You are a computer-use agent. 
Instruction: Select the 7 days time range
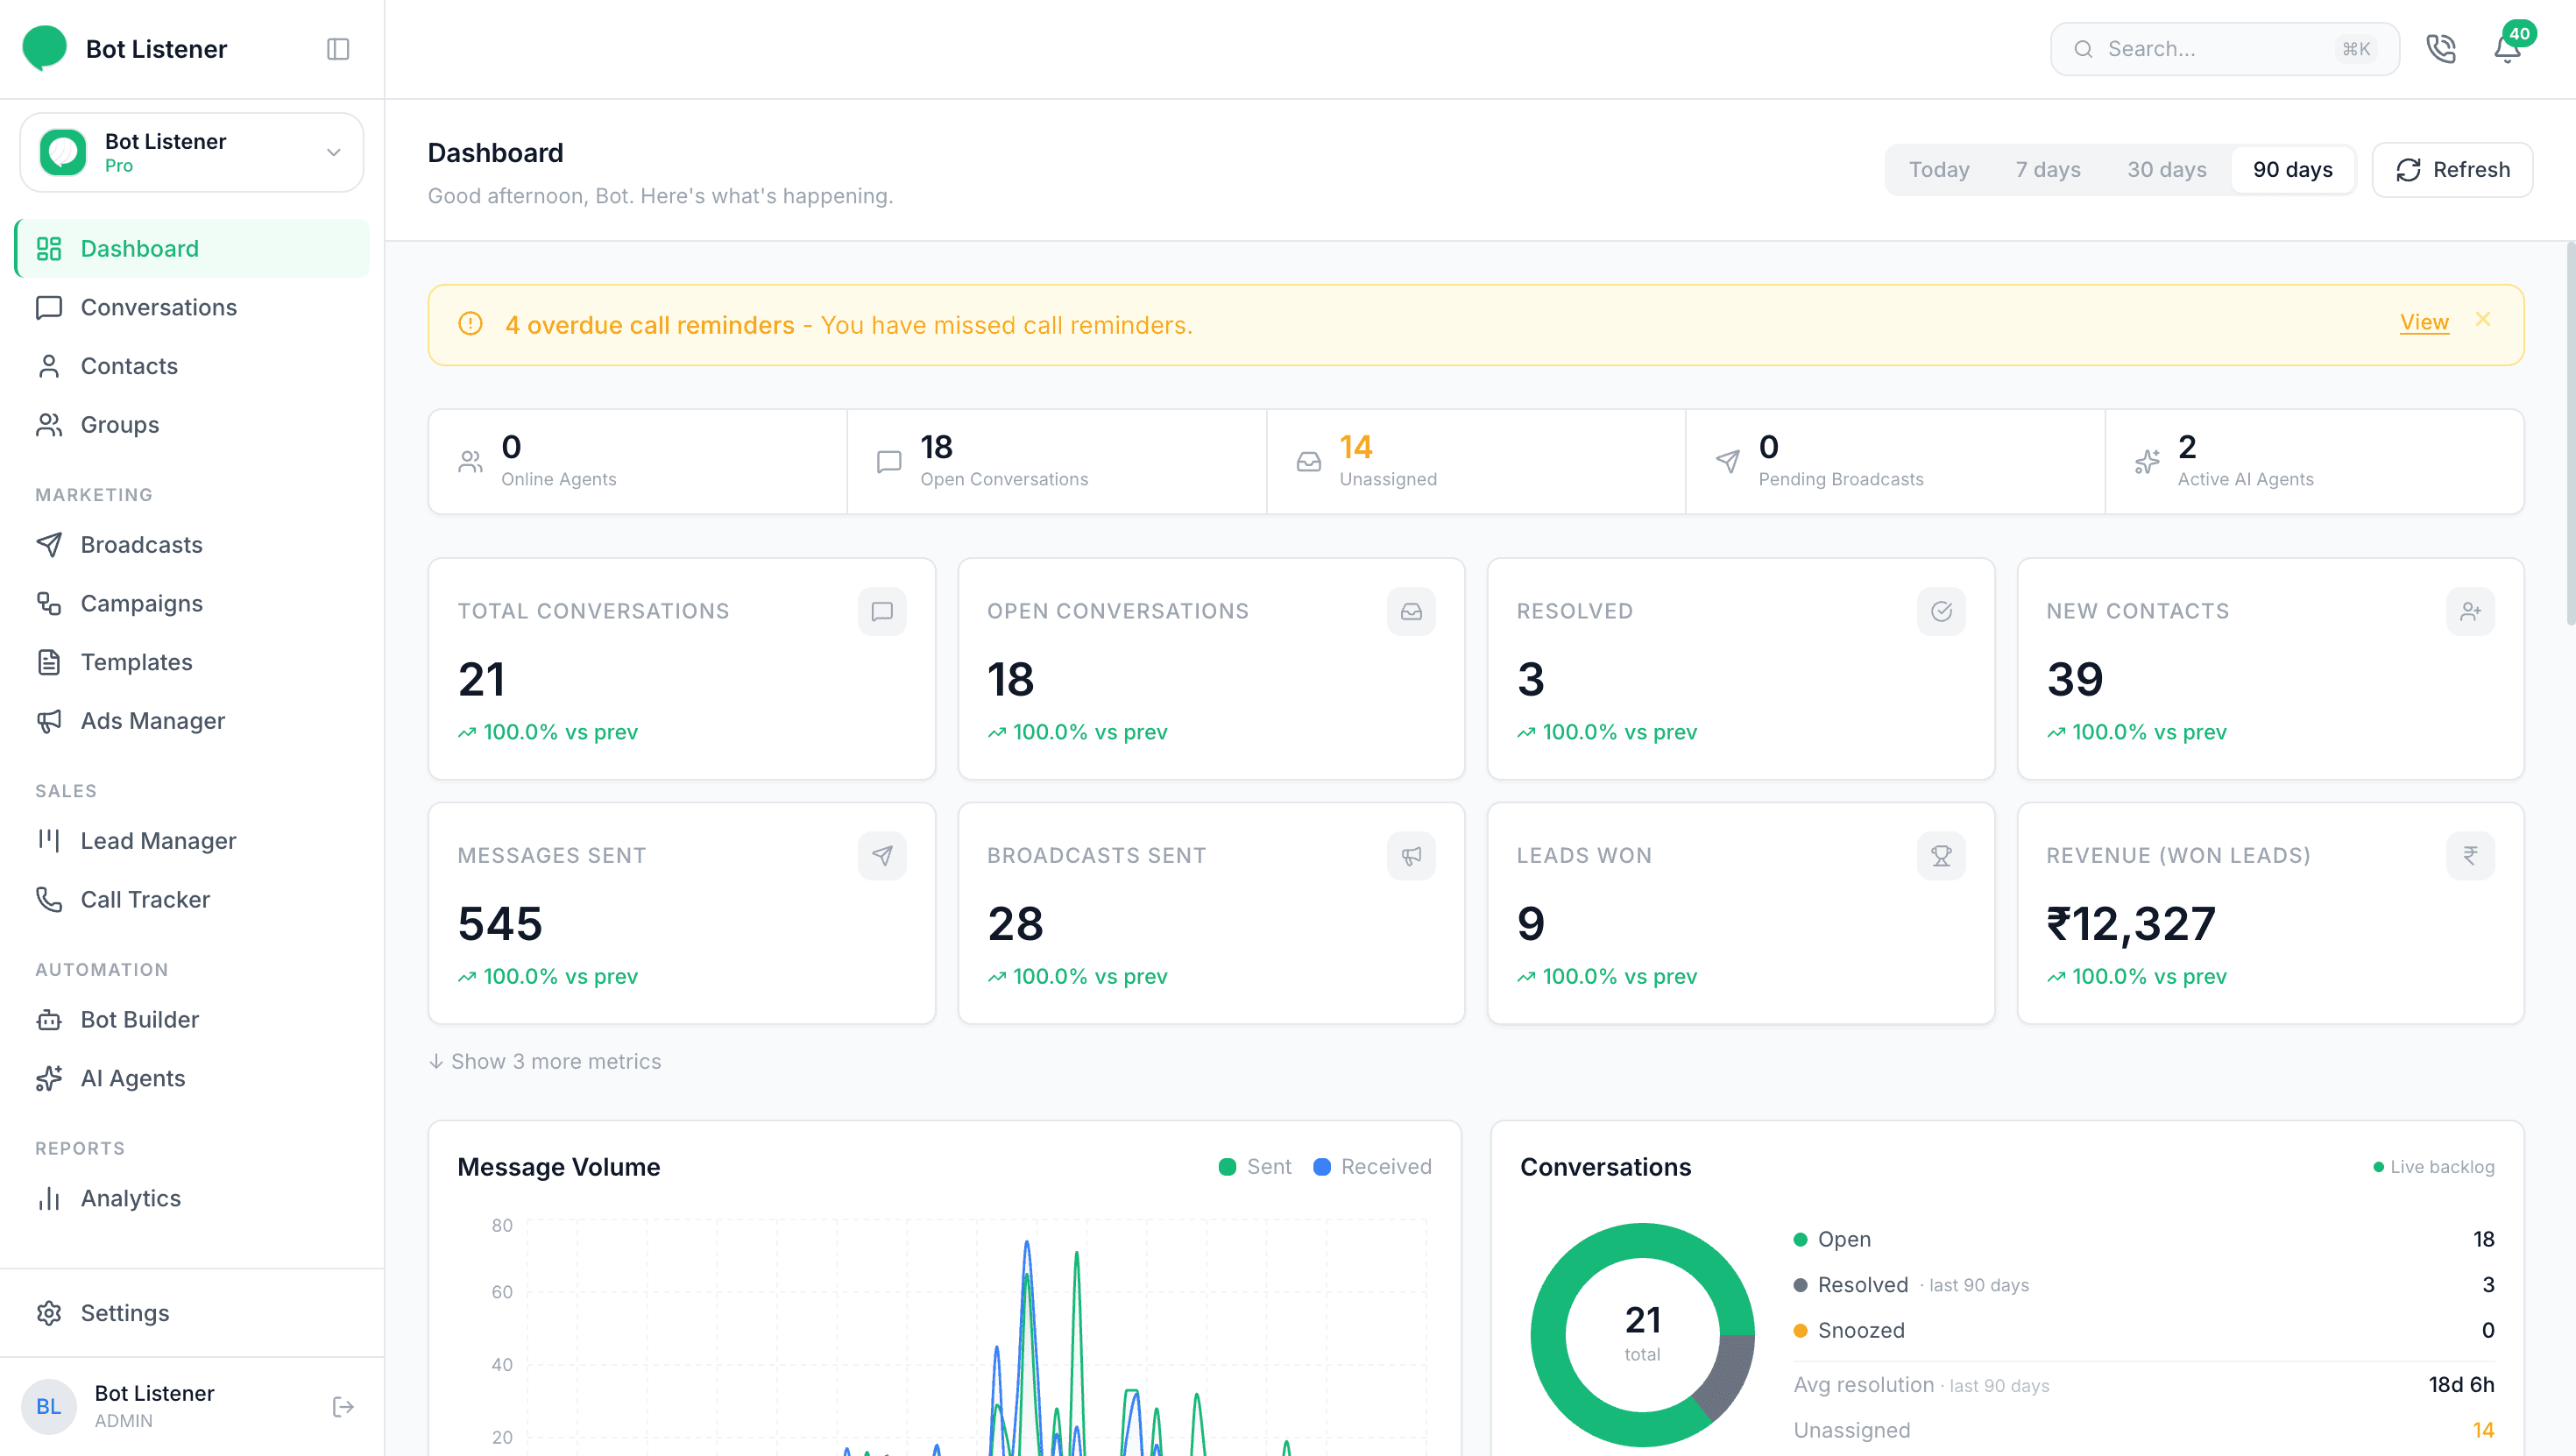coord(2048,170)
